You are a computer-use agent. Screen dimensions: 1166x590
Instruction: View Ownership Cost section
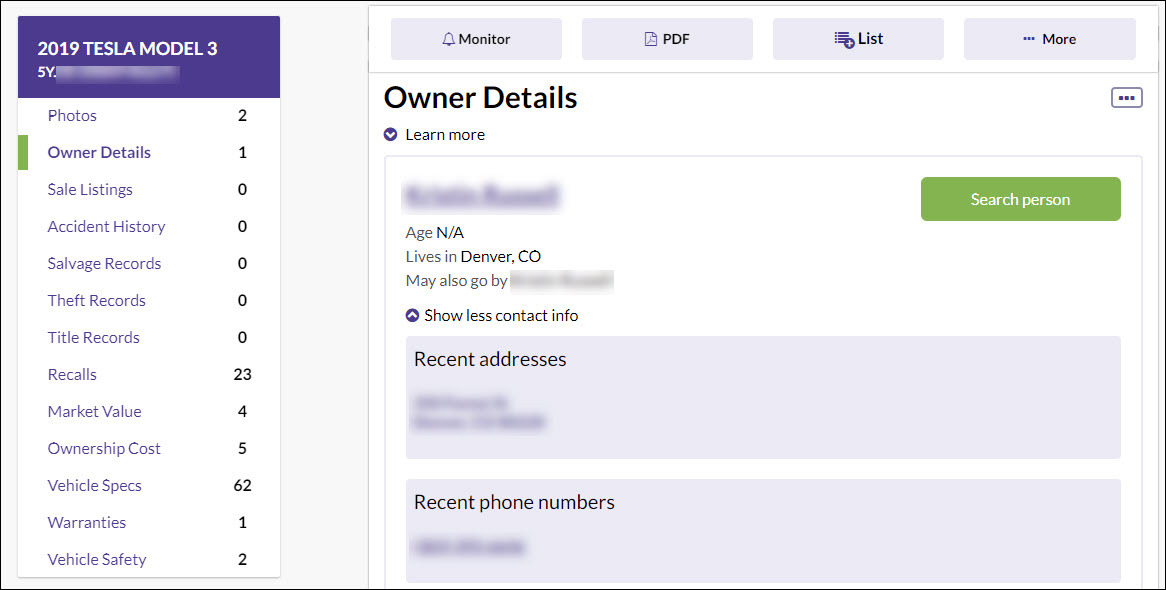click(104, 449)
